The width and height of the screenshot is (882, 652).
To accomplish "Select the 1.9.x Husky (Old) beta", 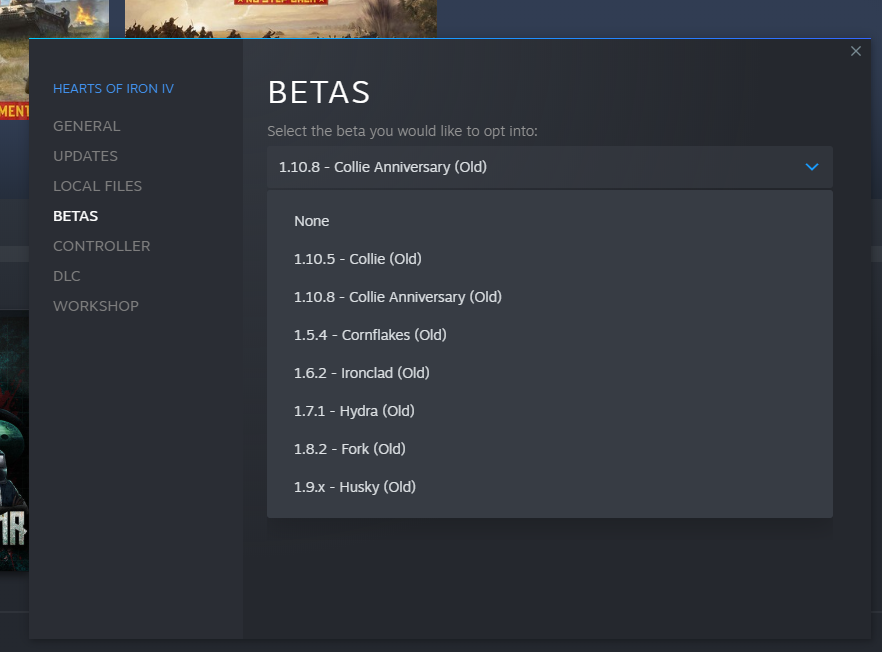I will [x=353, y=486].
